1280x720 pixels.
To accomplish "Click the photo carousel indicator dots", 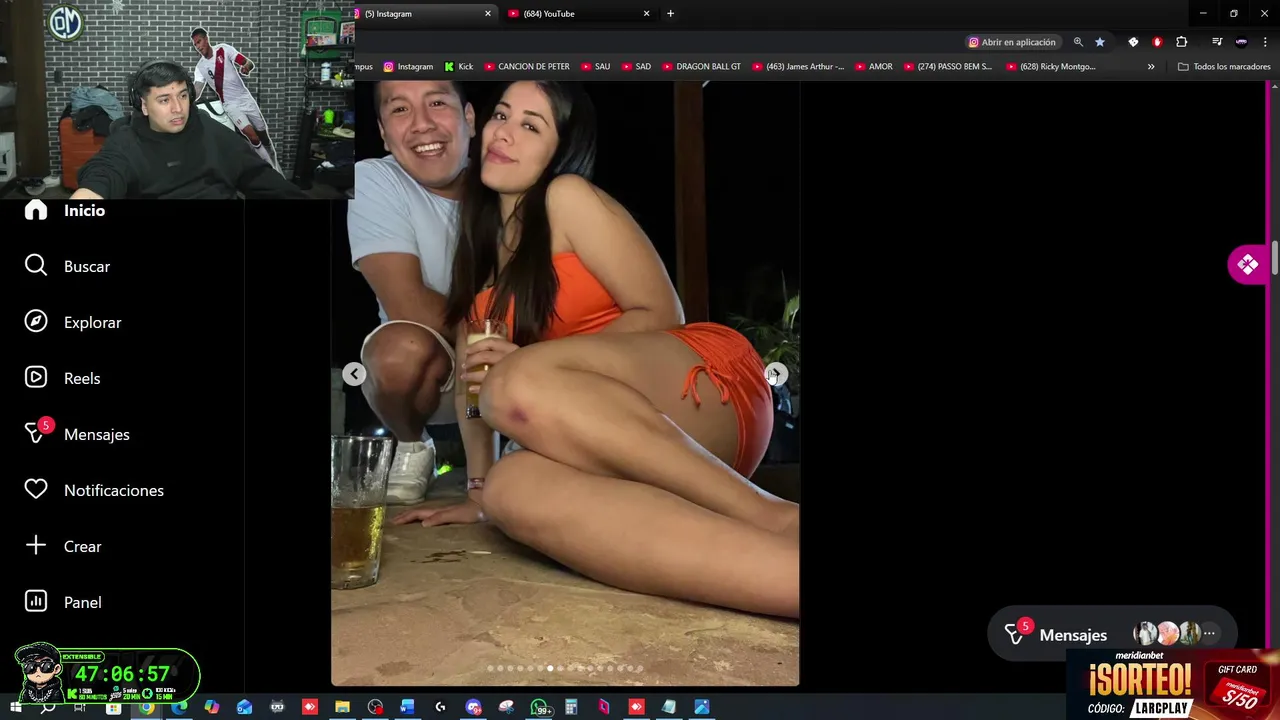I will pyautogui.click(x=565, y=668).
